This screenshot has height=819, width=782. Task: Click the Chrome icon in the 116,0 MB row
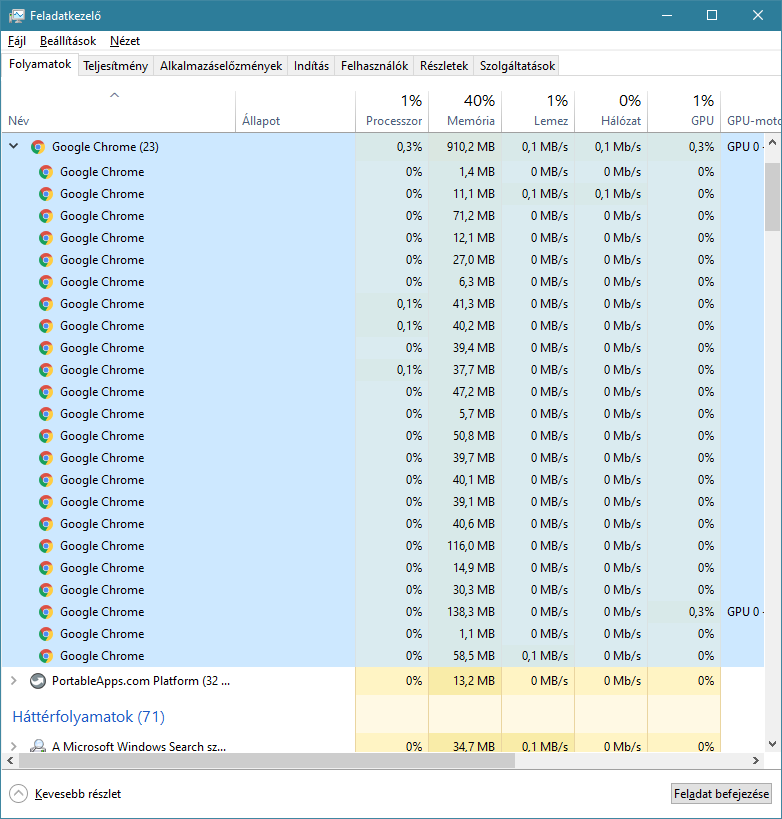coord(46,546)
